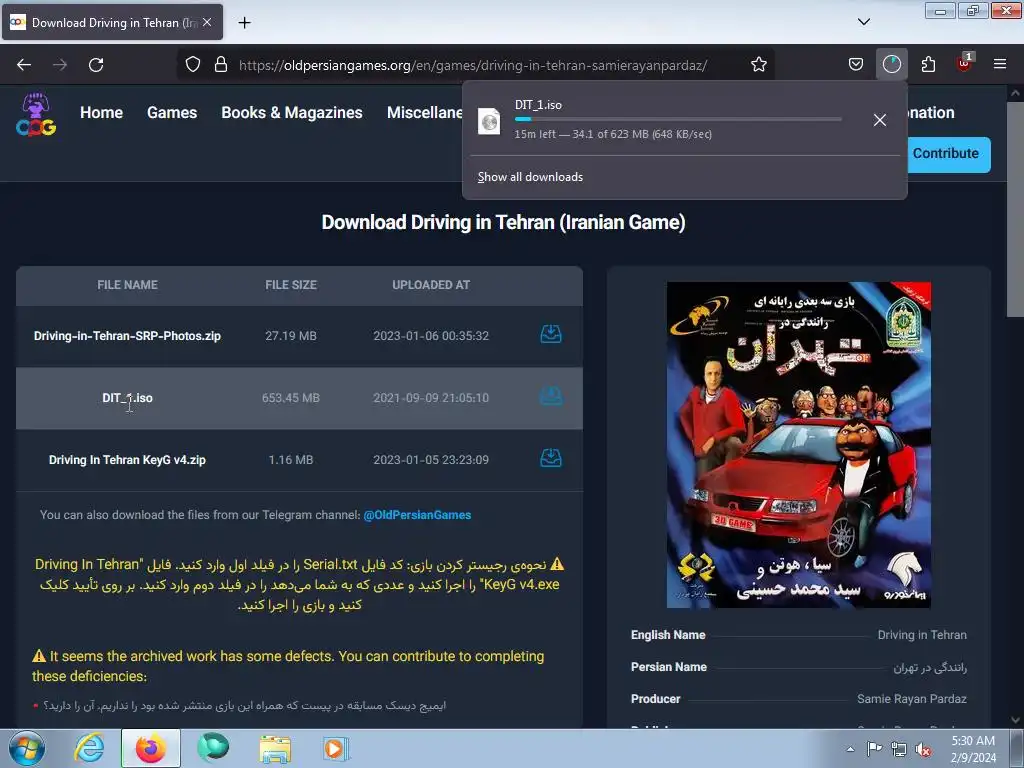Open the file explorer folder taskbar icon
The height and width of the screenshot is (768, 1024).
275,748
